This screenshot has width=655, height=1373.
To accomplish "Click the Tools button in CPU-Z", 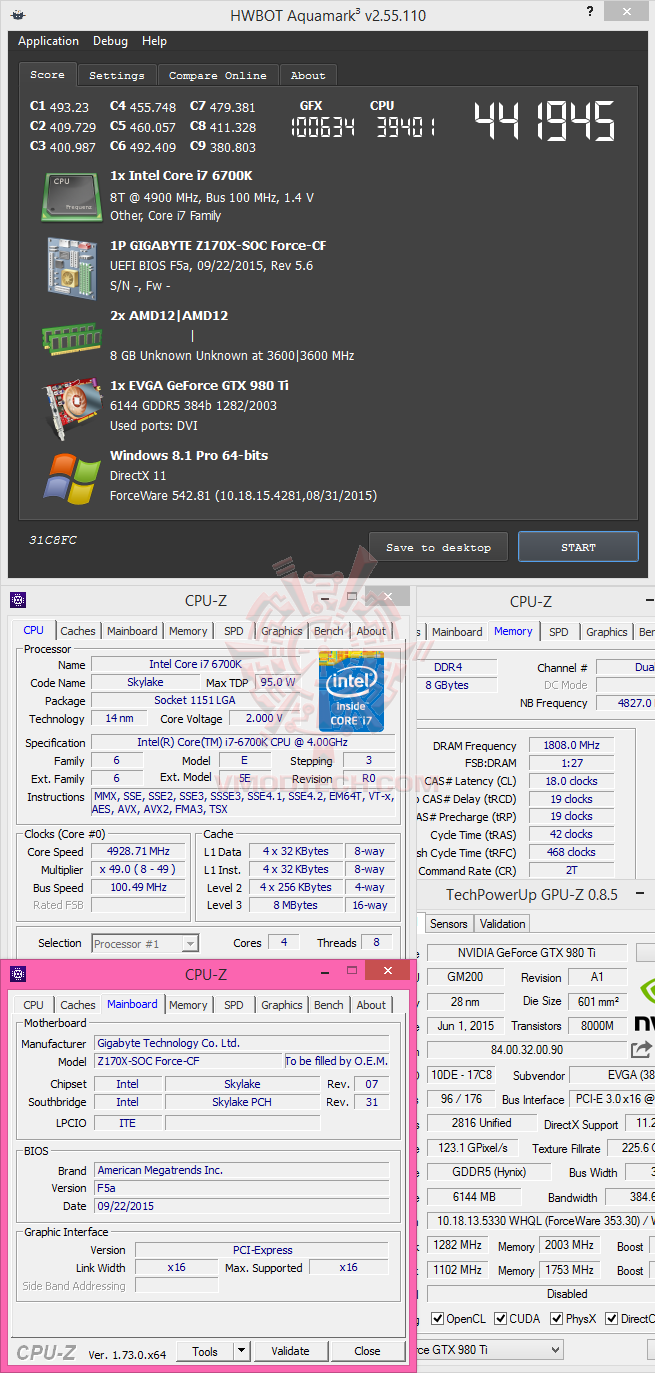I will tap(205, 1351).
